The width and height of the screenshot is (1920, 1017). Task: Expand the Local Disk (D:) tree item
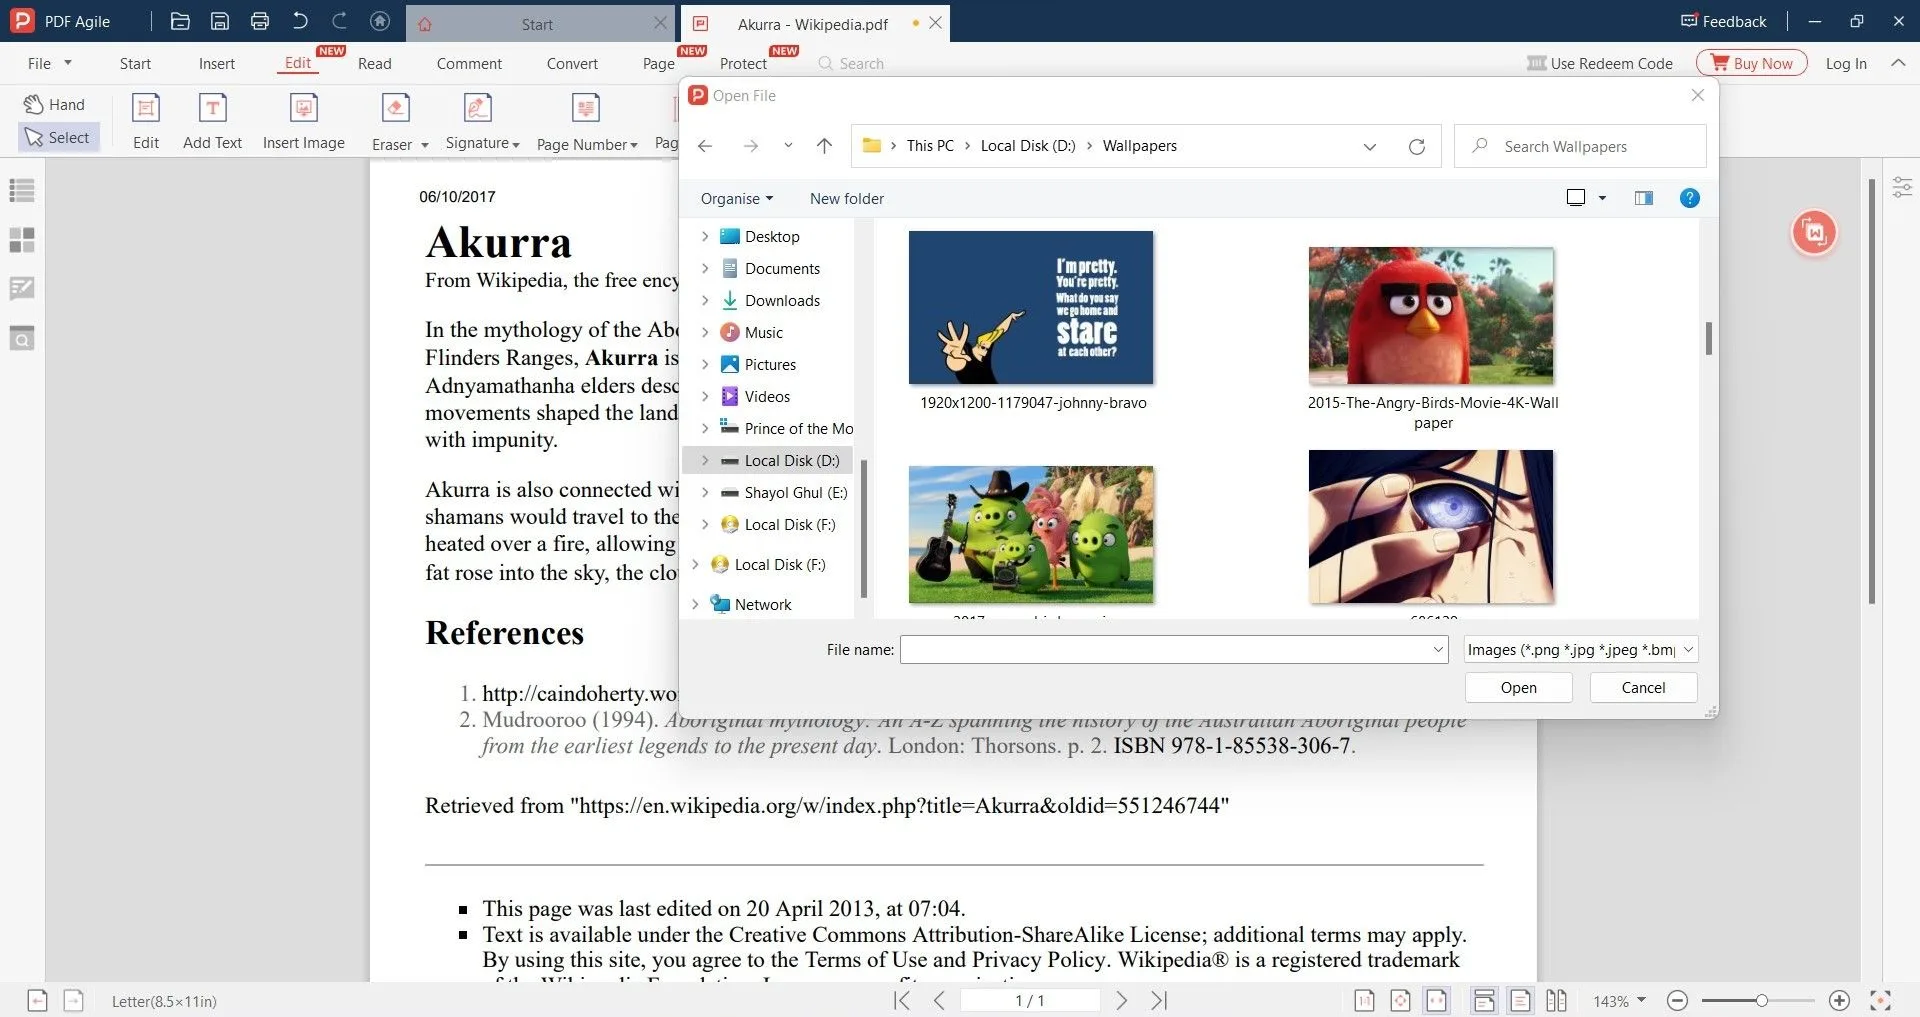[707, 460]
